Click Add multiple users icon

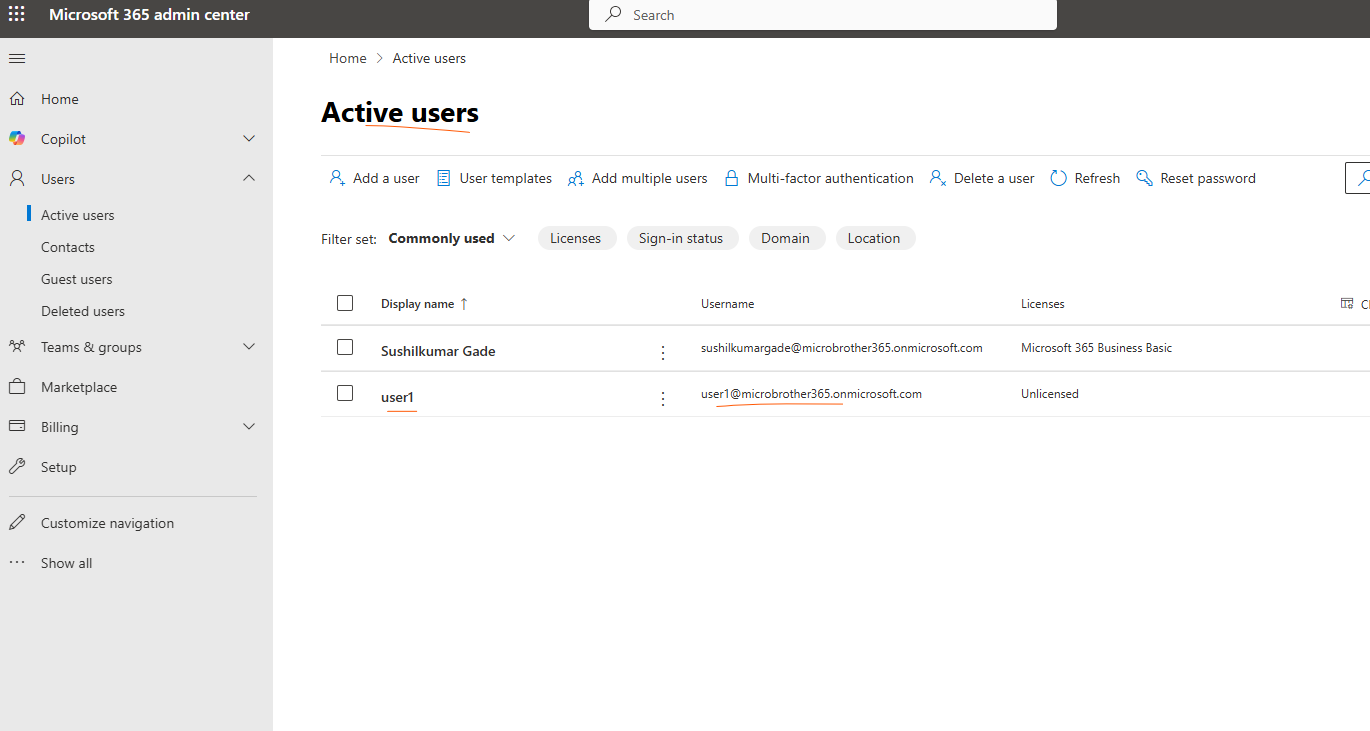(576, 178)
